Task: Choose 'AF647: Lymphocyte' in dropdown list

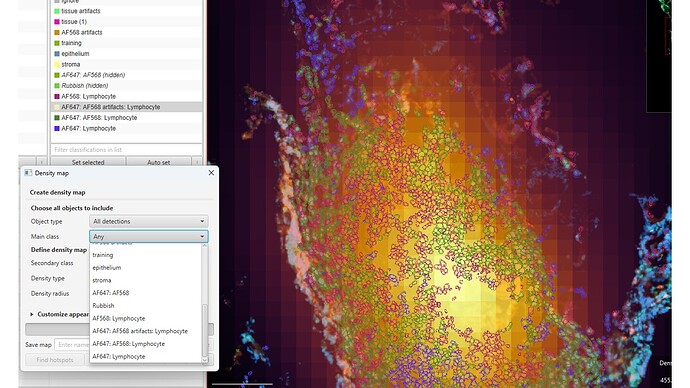Action: [x=146, y=357]
